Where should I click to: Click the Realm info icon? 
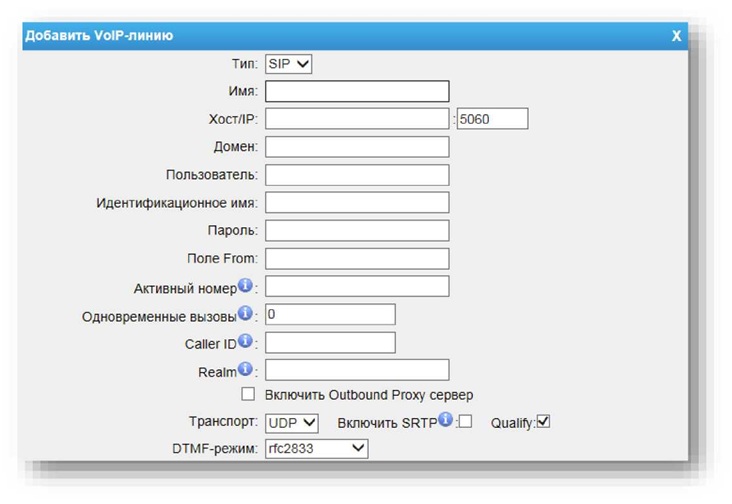(245, 370)
